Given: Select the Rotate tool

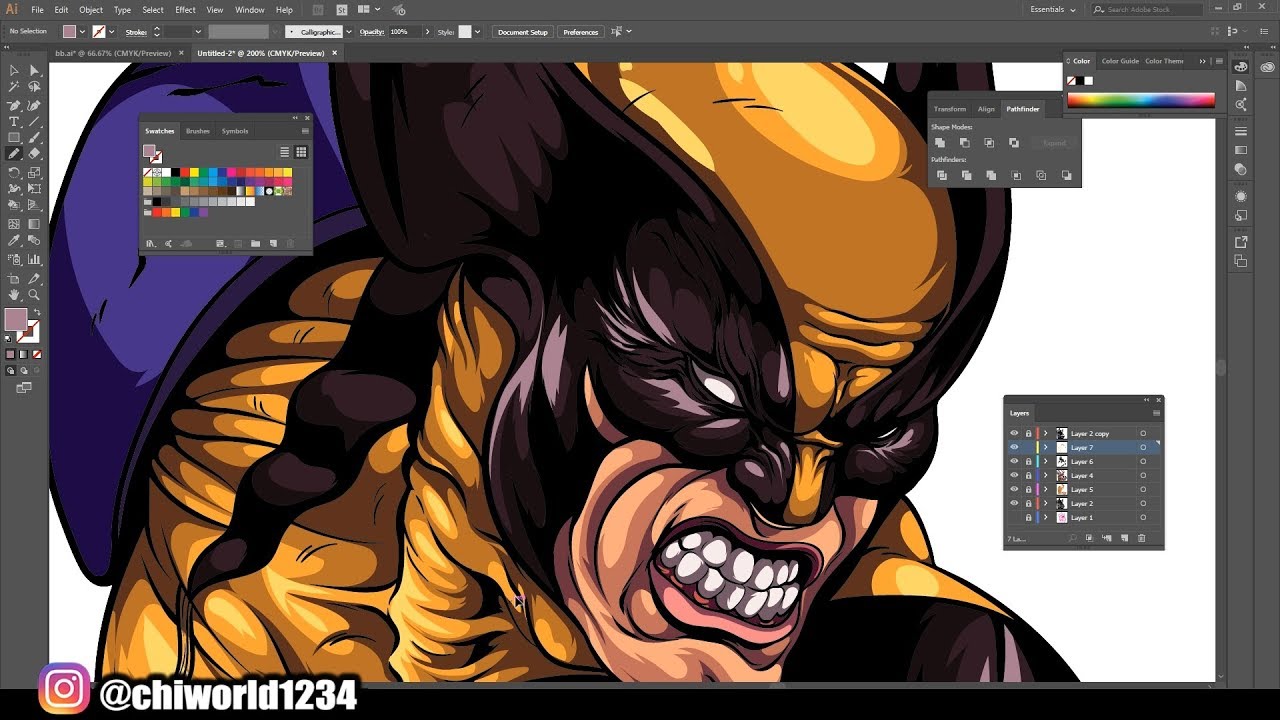Looking at the screenshot, I should pyautogui.click(x=14, y=173).
